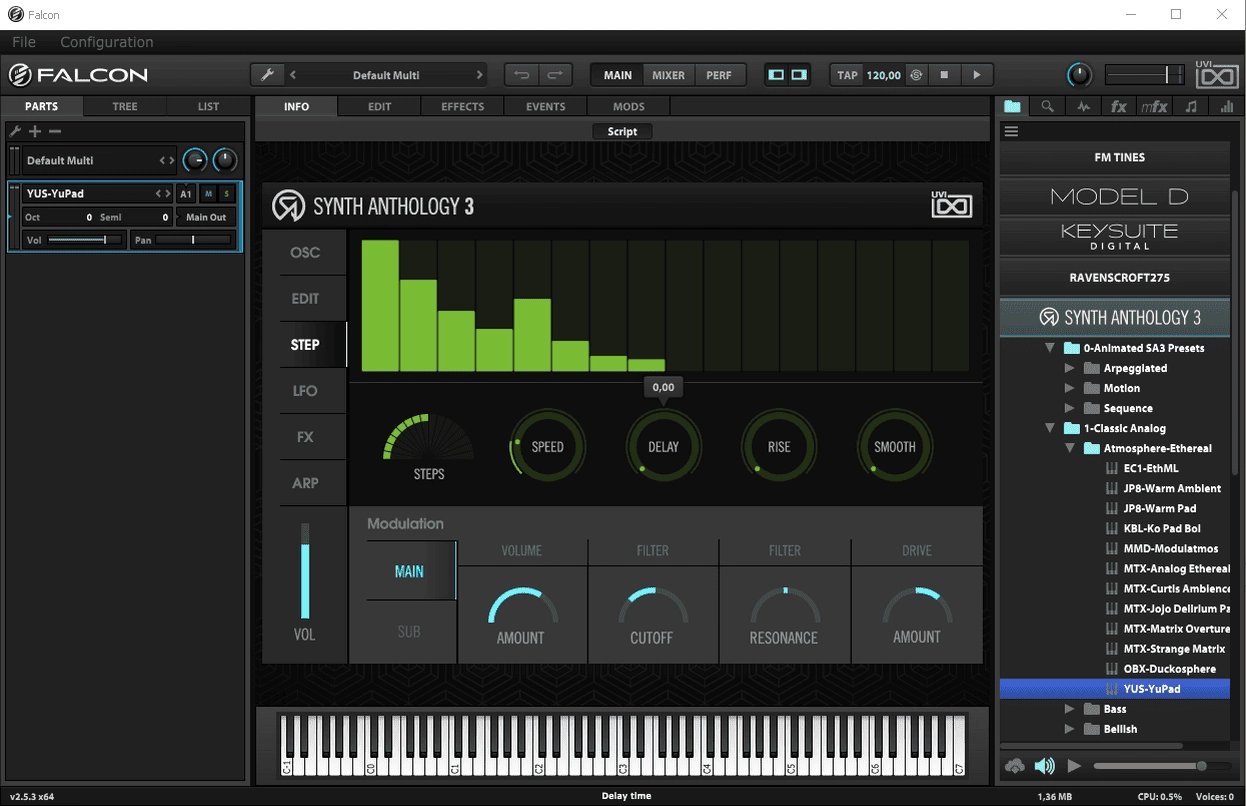Viewport: 1246px width, 806px height.
Task: Click the DELAY knob
Action: click(663, 447)
